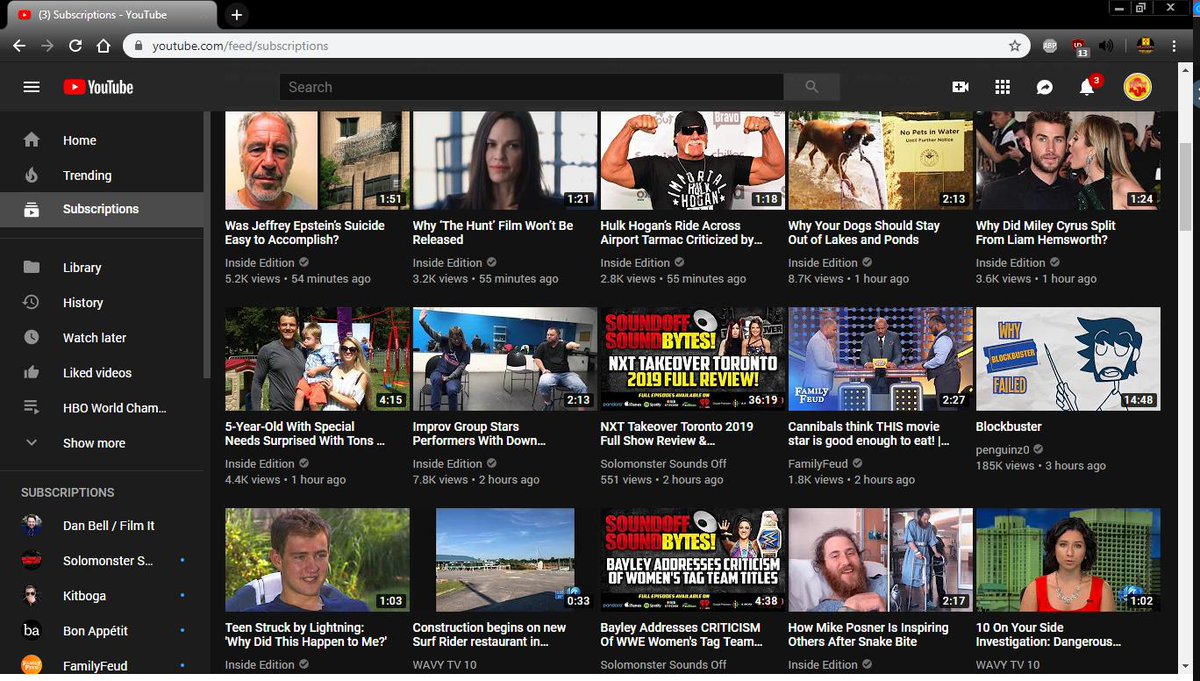The height and width of the screenshot is (681, 1200).
Task: Open the Hulk Hogan video thumbnail
Action: [693, 160]
